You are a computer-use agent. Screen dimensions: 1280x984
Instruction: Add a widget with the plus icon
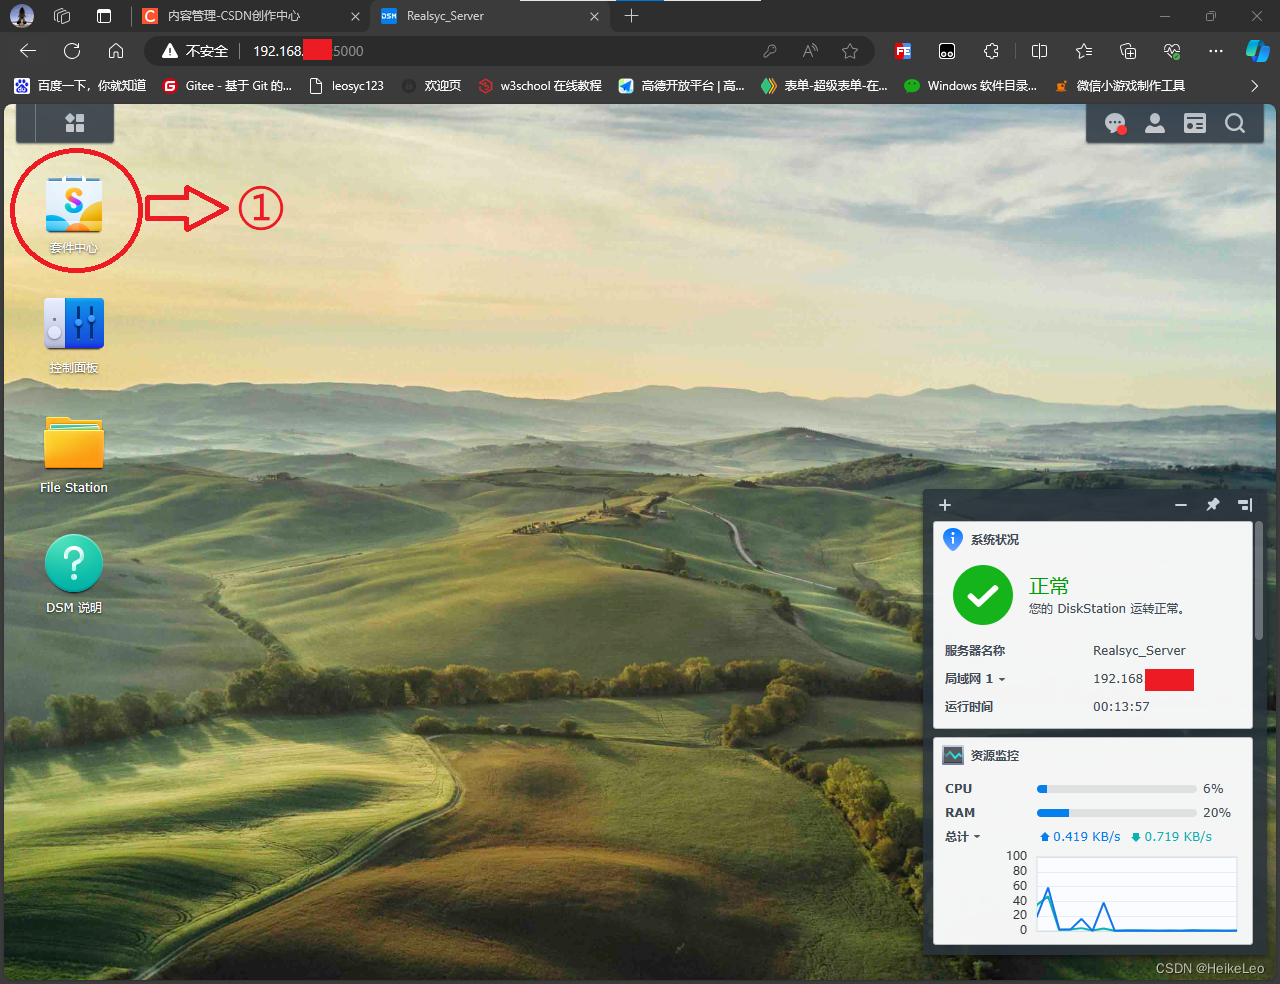coord(945,505)
